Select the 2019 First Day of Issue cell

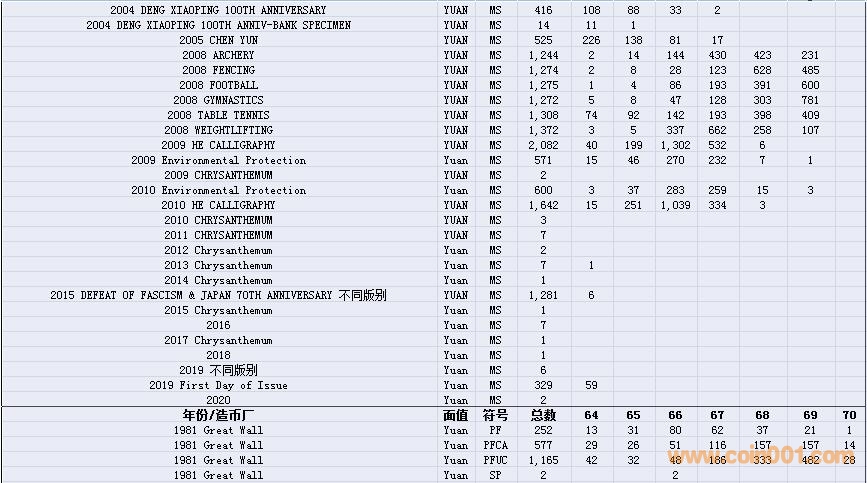pos(218,385)
